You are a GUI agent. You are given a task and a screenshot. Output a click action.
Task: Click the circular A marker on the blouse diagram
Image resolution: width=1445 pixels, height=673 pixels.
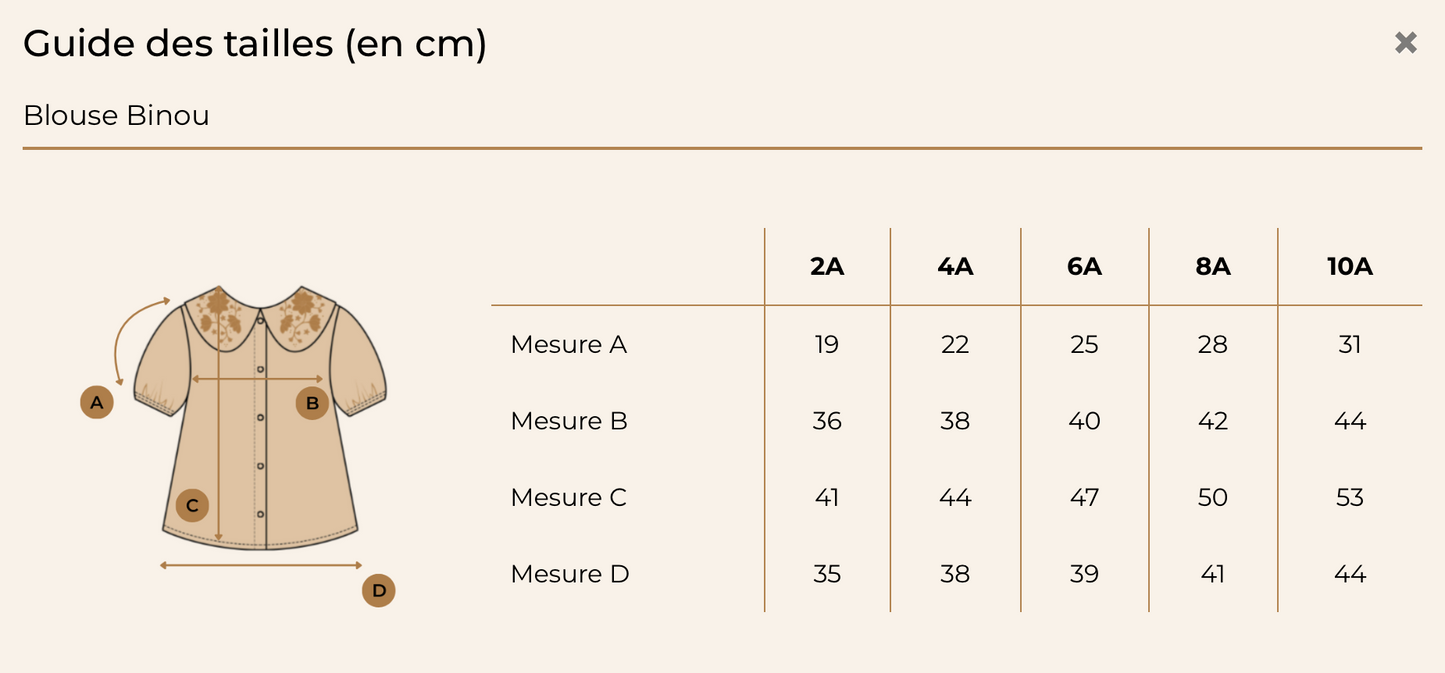(97, 402)
